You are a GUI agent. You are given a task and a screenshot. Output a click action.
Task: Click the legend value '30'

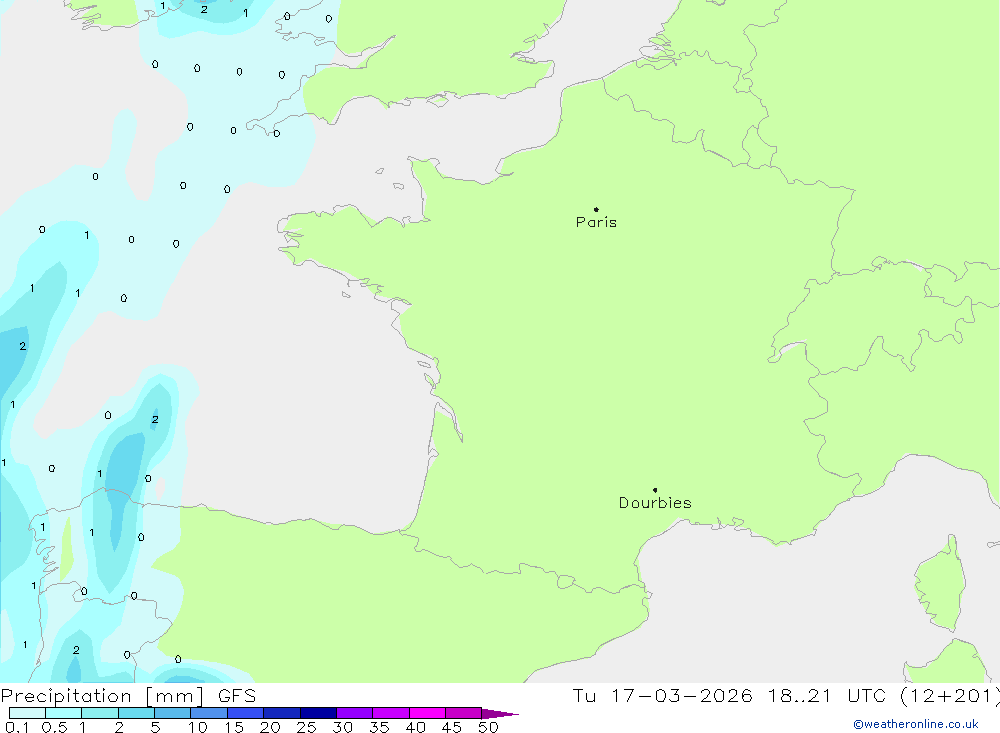(x=343, y=727)
